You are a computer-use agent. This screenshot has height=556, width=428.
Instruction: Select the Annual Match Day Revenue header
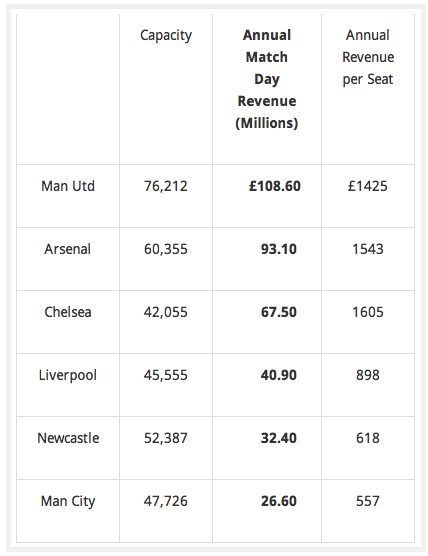point(267,79)
